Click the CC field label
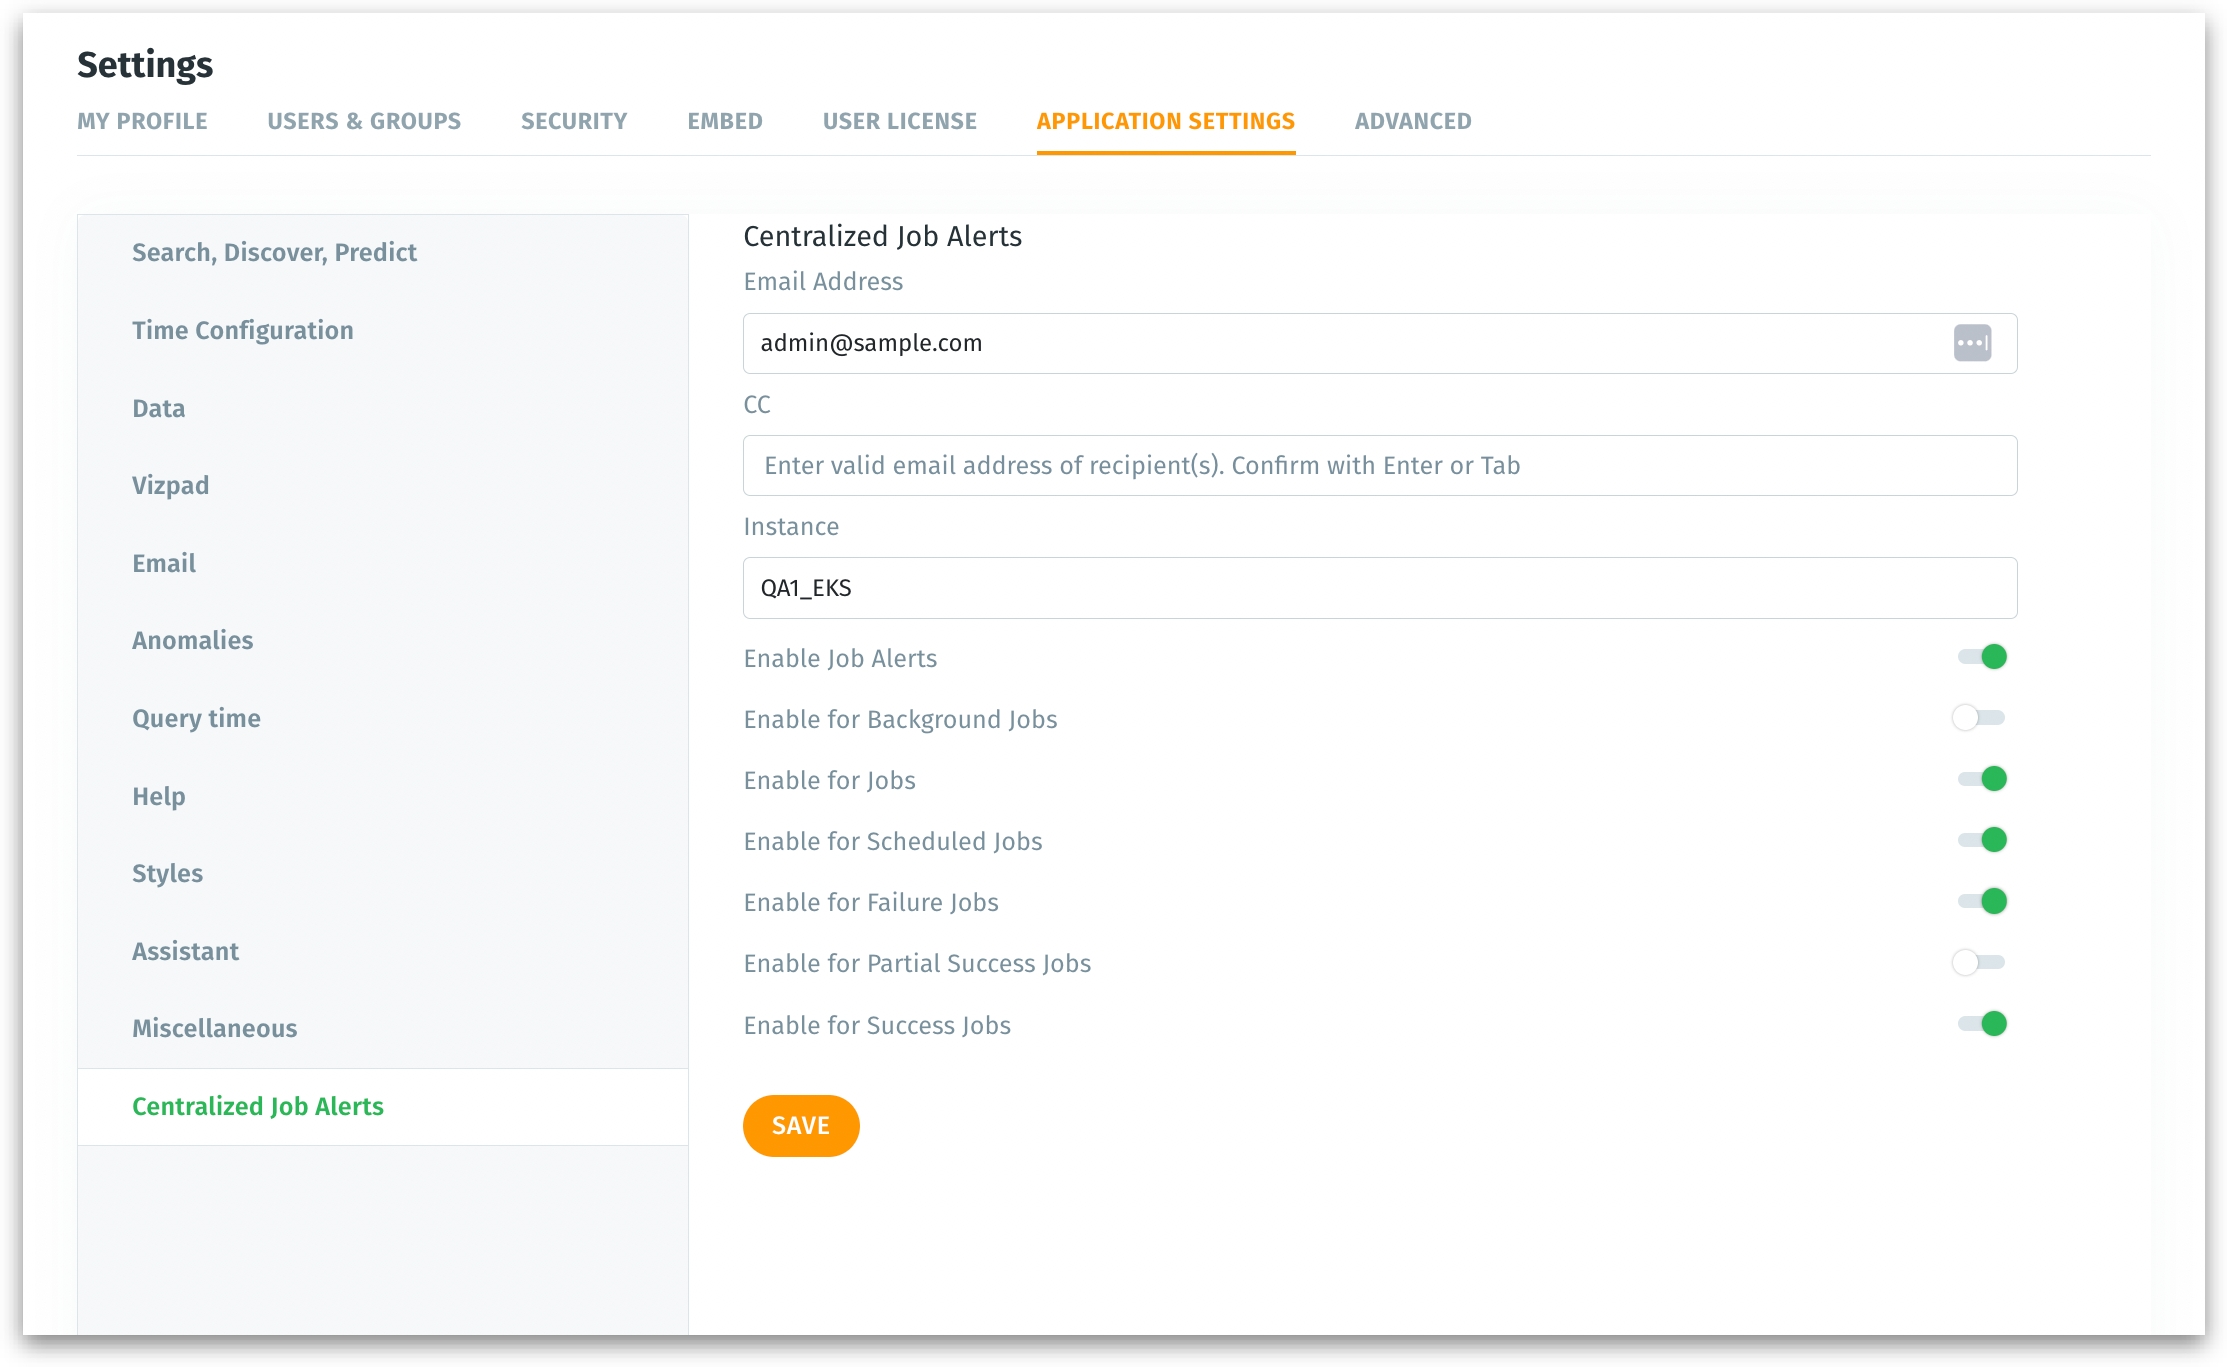The width and height of the screenshot is (2227, 1367). (757, 405)
